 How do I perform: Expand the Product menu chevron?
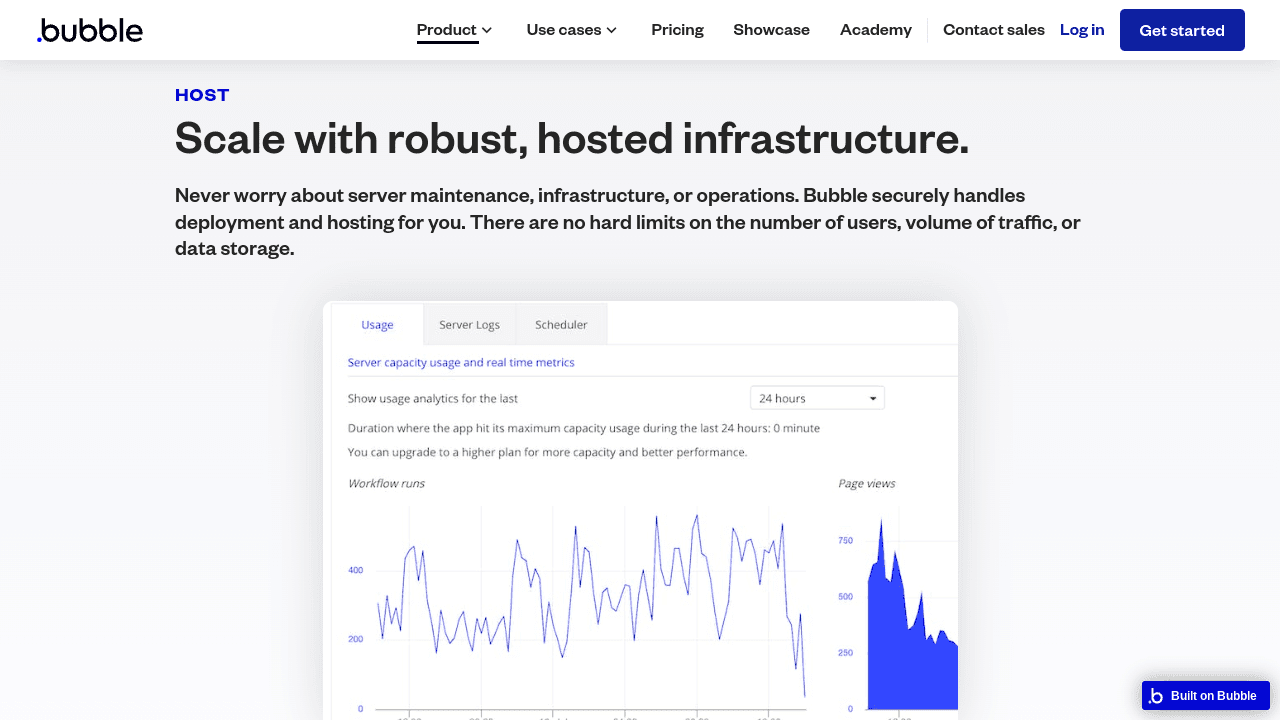click(x=487, y=30)
